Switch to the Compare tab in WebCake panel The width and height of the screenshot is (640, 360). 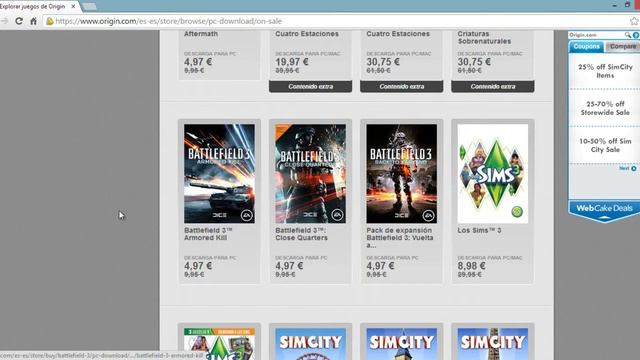622,47
